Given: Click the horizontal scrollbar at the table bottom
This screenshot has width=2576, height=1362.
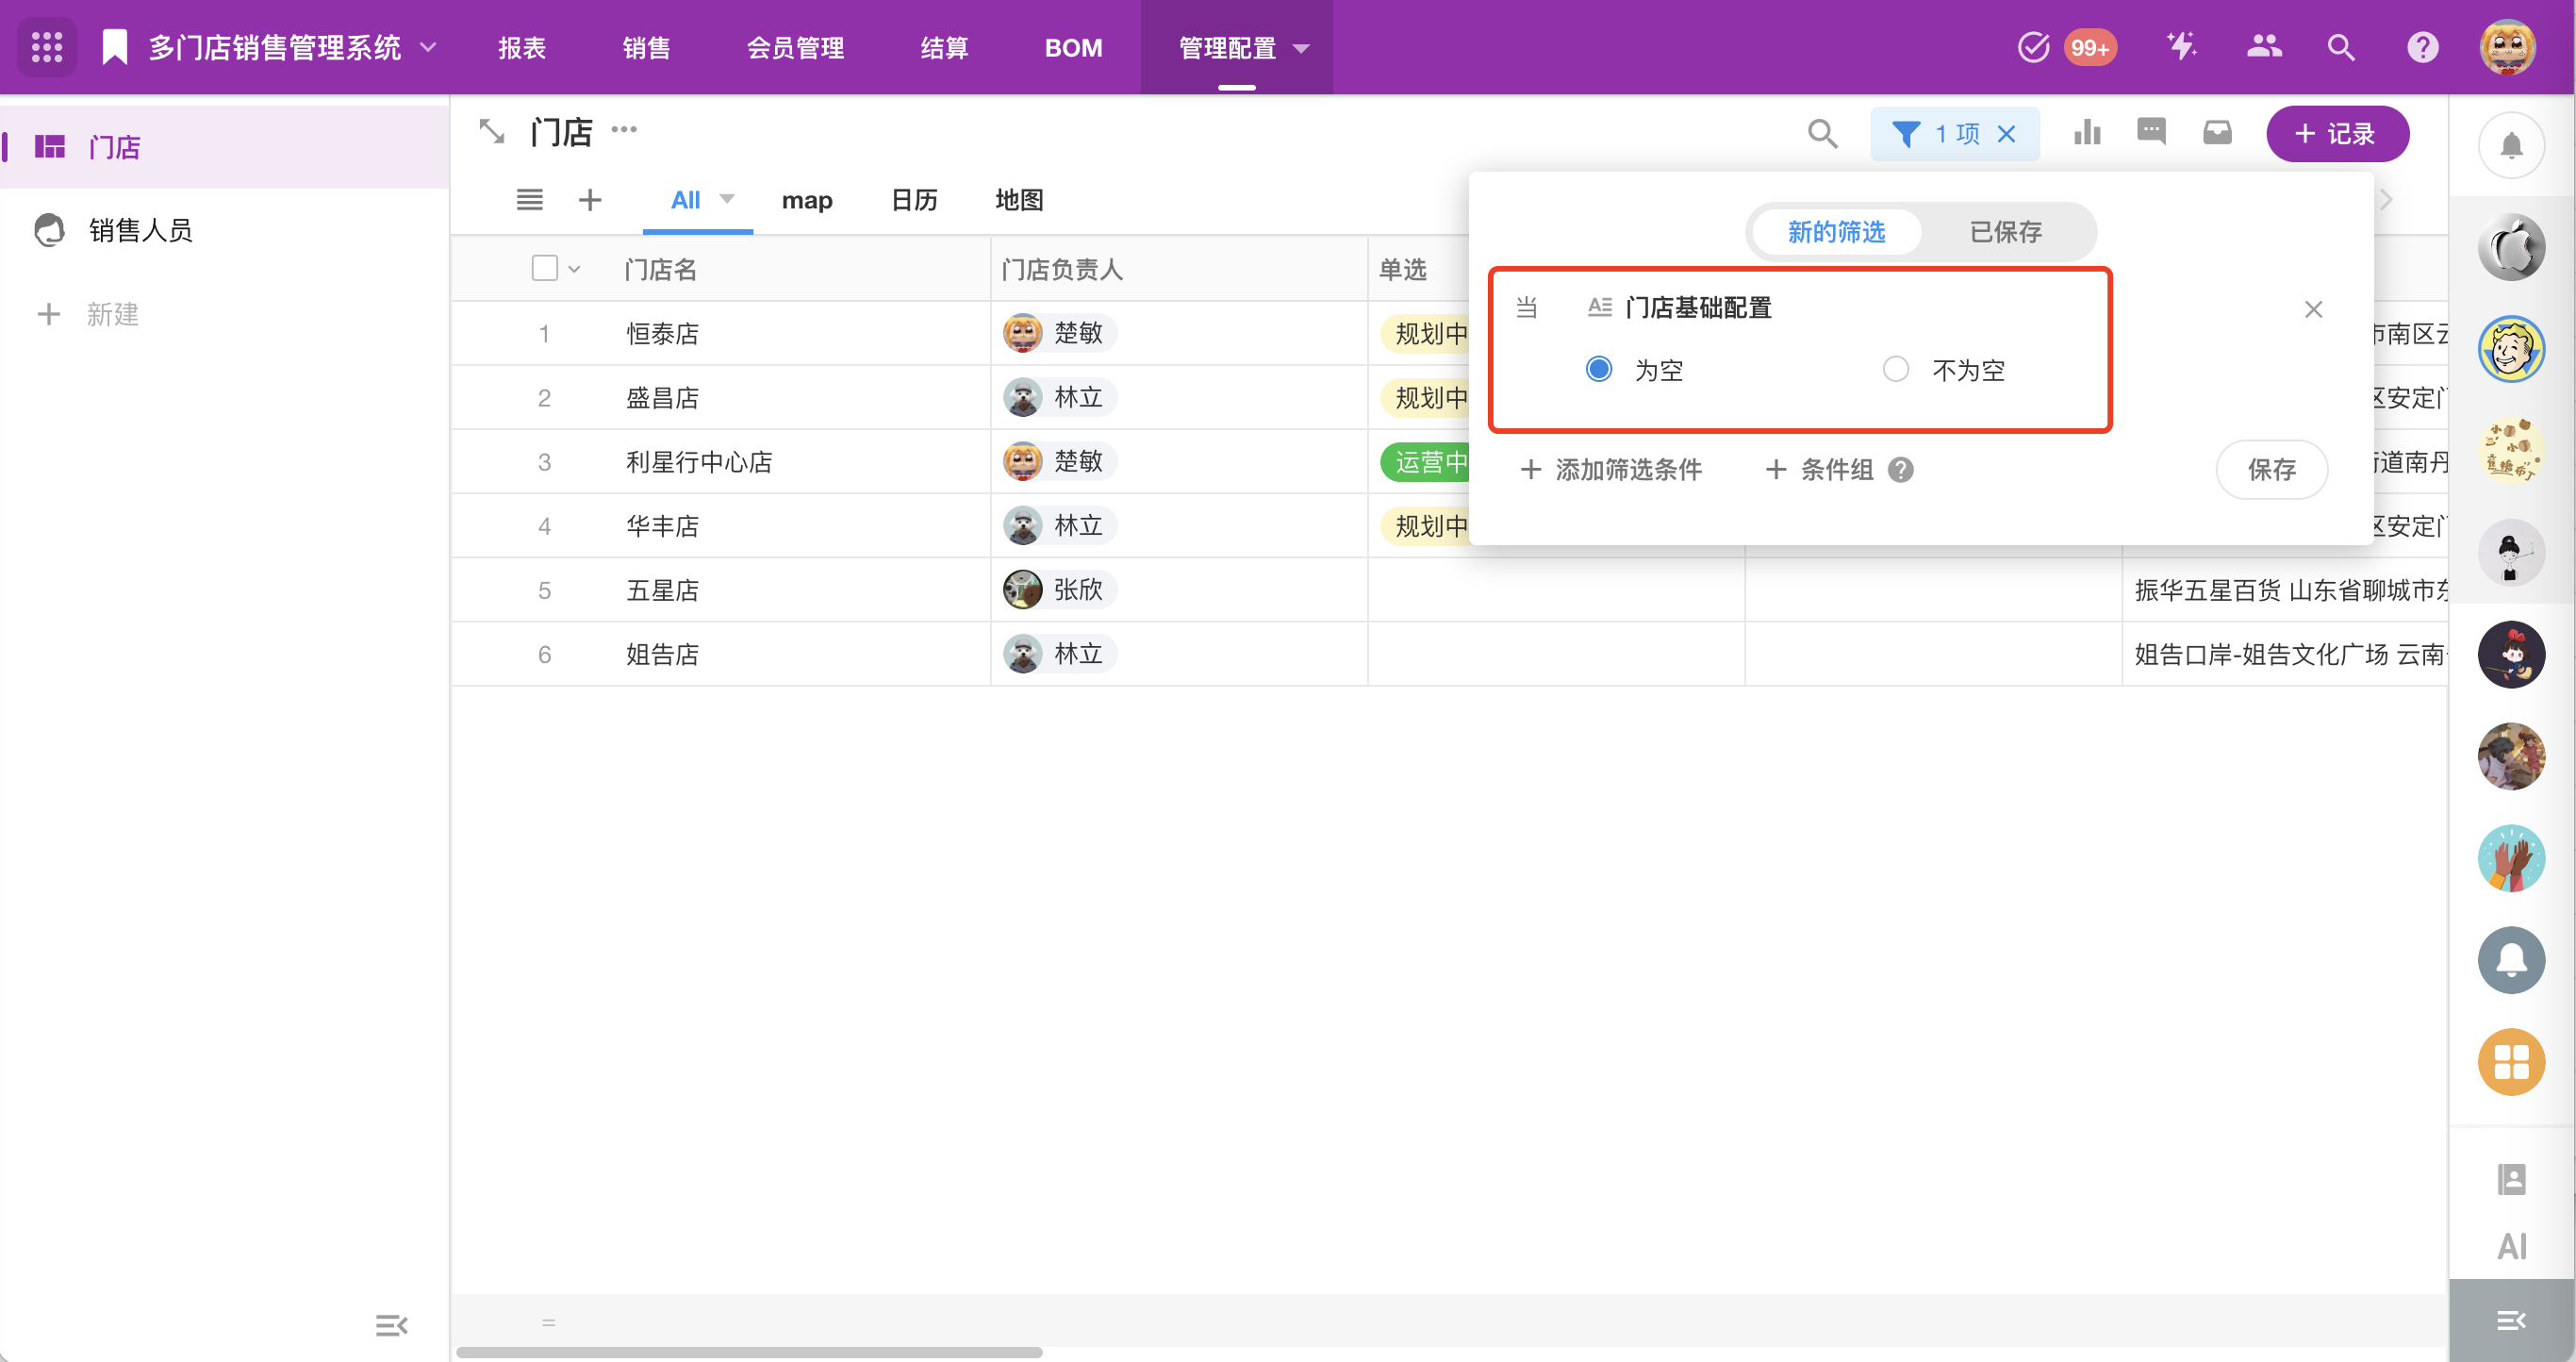Looking at the screenshot, I should pos(749,1352).
